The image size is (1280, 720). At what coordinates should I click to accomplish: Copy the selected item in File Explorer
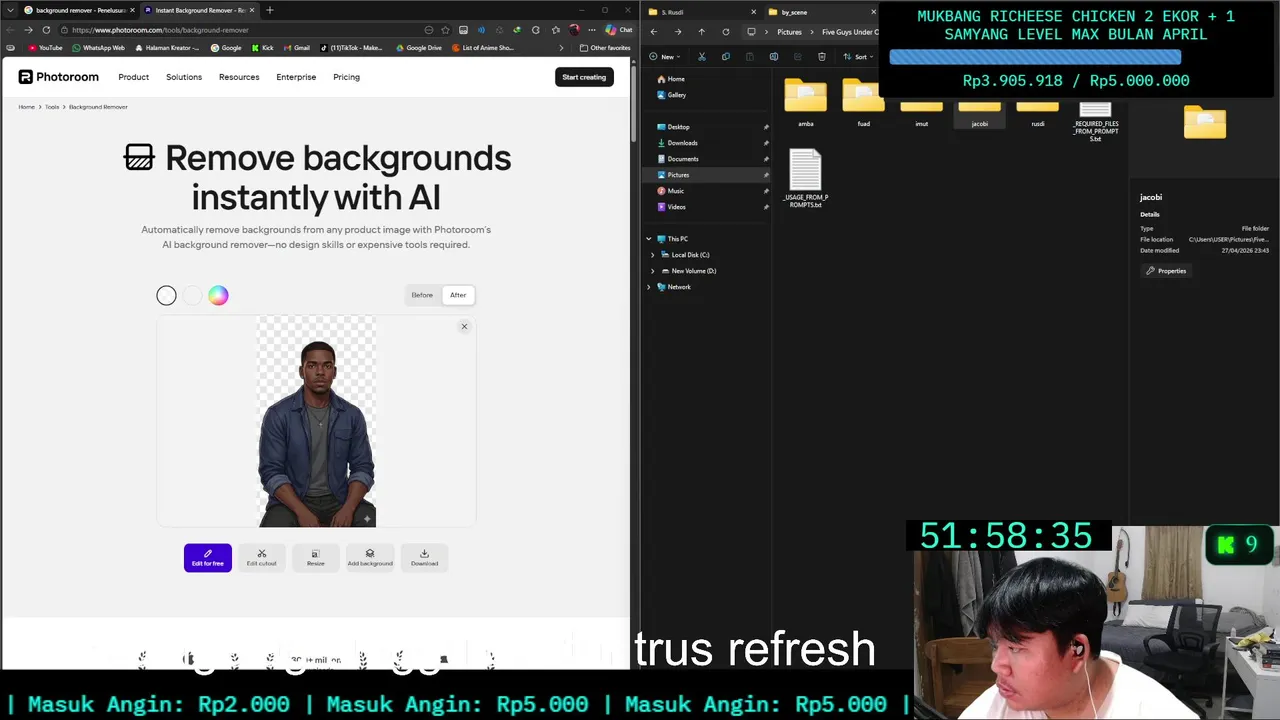click(x=725, y=57)
